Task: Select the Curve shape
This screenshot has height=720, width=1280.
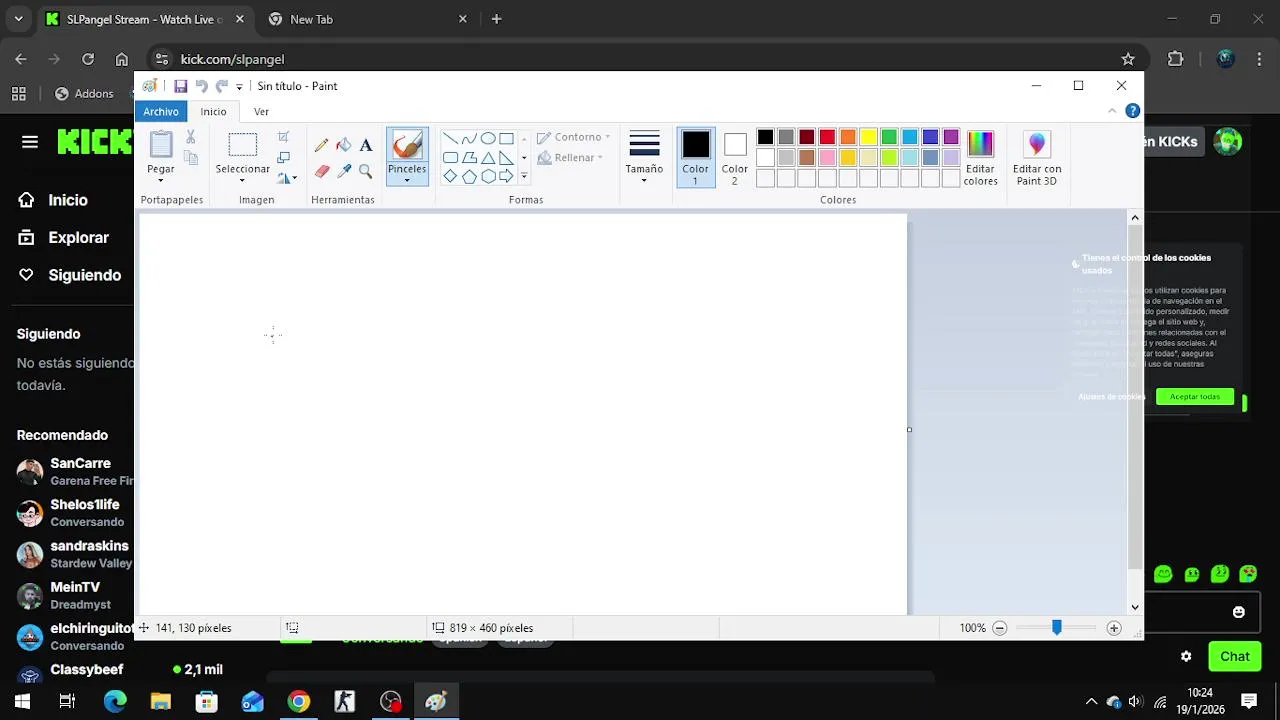Action: tap(469, 139)
